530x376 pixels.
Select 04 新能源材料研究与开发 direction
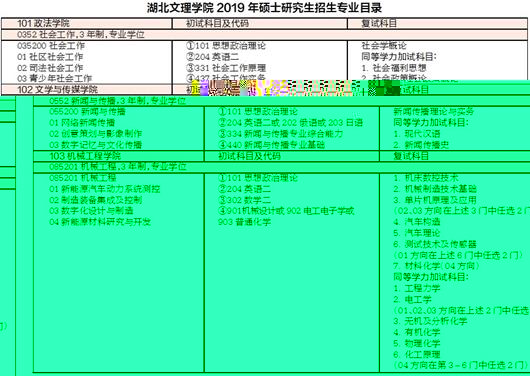pyautogui.click(x=100, y=222)
